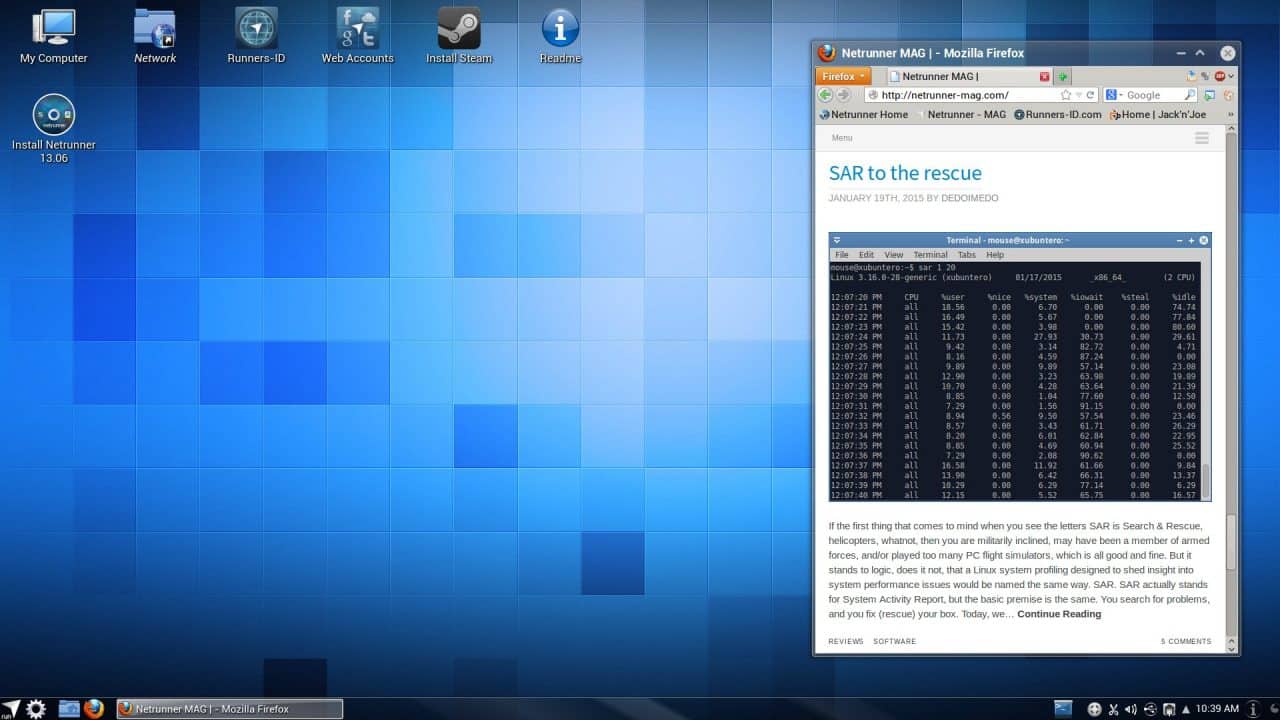Open the 5 Comments link
1280x720 pixels.
pyautogui.click(x=1185, y=641)
